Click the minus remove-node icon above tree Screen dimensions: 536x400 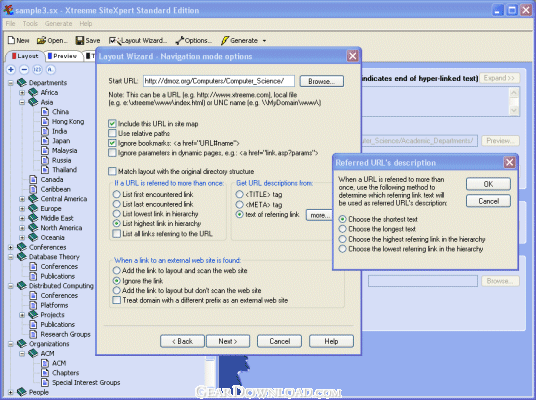click(24, 70)
